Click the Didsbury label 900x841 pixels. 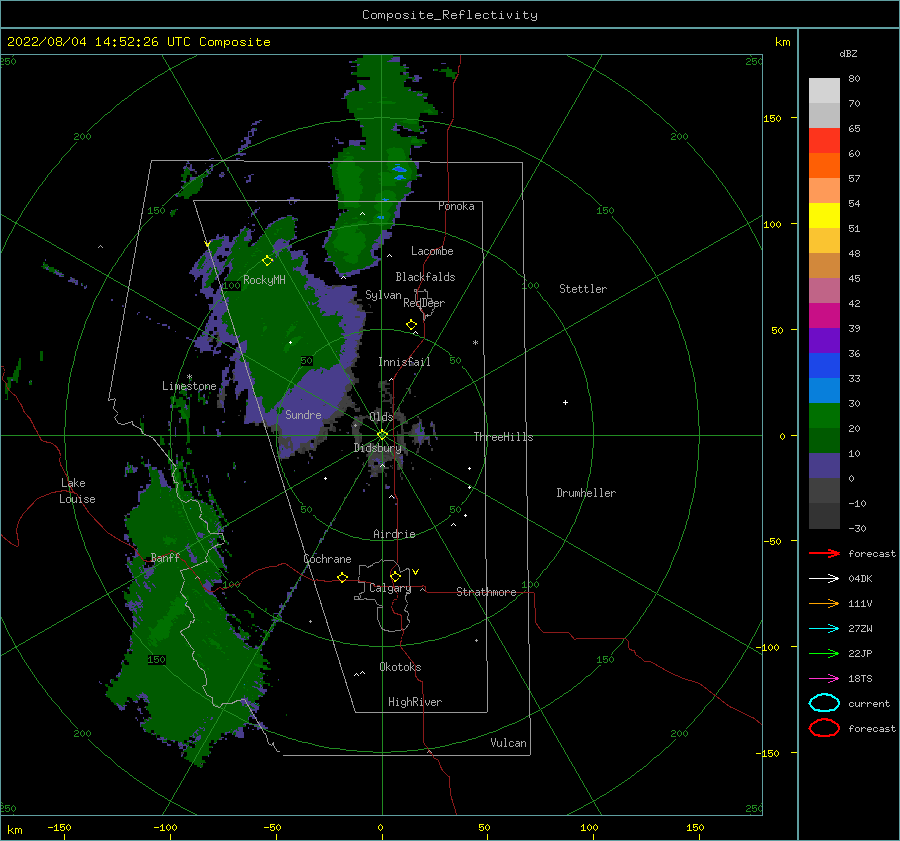point(378,448)
